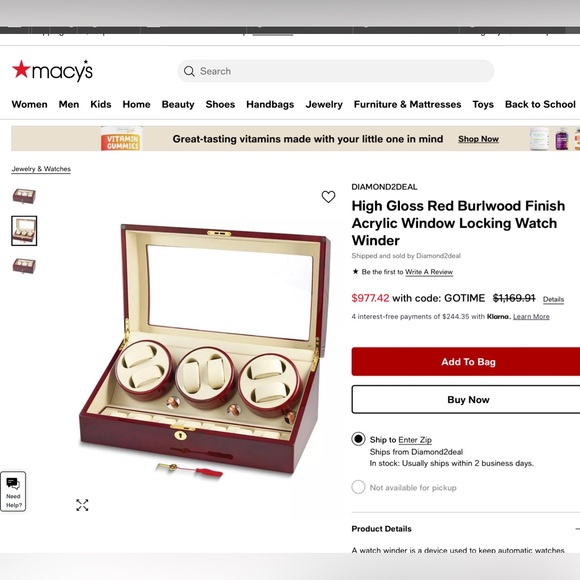Viewport: 580px width, 580px height.
Task: Click the Buy Now button
Action: (x=466, y=399)
